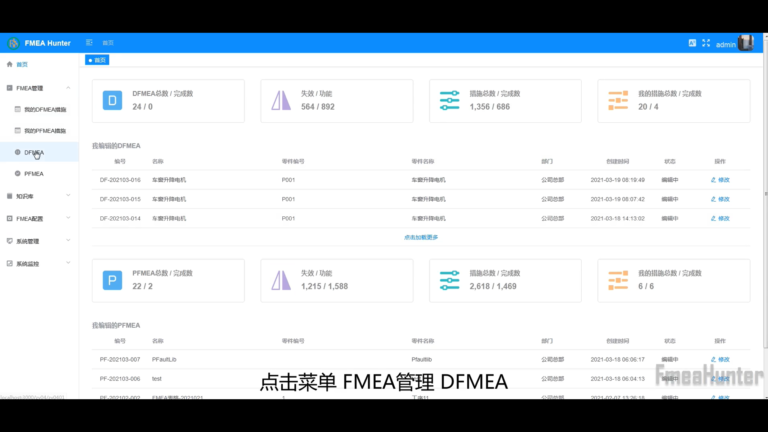Click the FMEA Hunter logo icon
This screenshot has height=432, width=768.
[13, 43]
